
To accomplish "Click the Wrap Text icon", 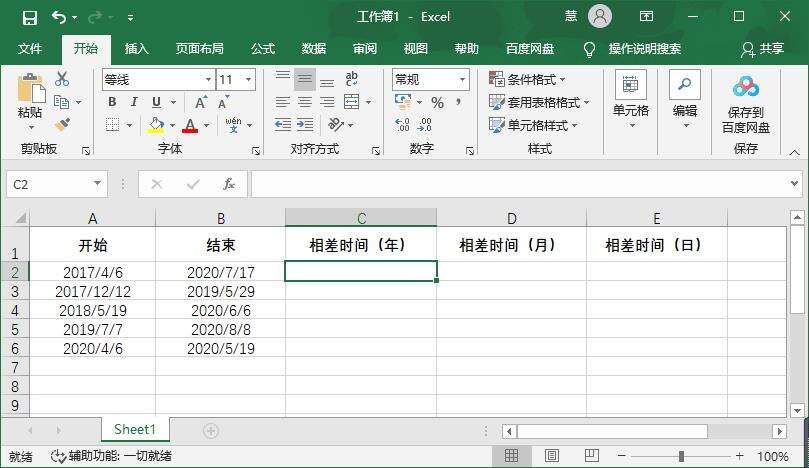I will [x=351, y=79].
